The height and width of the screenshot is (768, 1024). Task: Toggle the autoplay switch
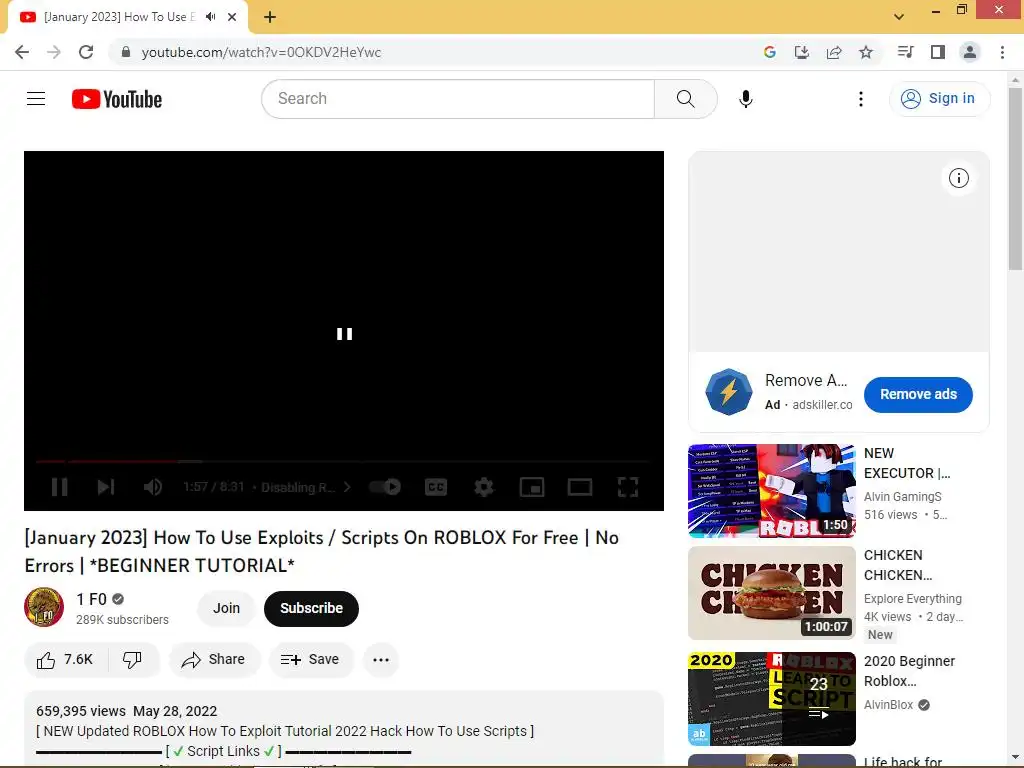(x=385, y=487)
